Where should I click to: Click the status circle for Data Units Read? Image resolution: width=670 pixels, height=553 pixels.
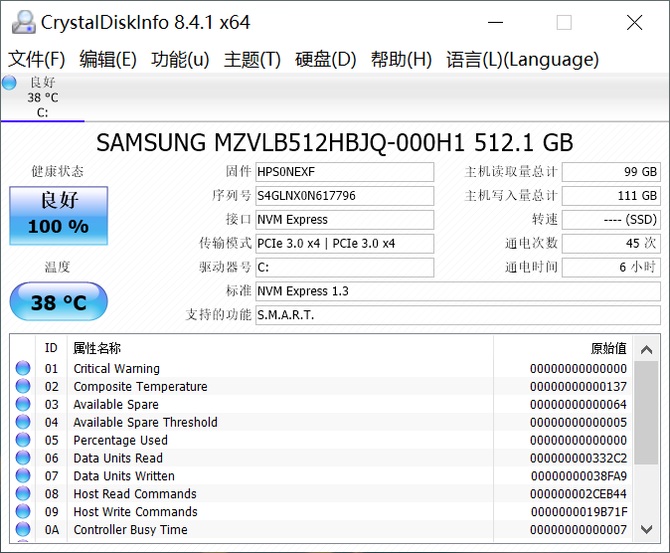point(23,458)
